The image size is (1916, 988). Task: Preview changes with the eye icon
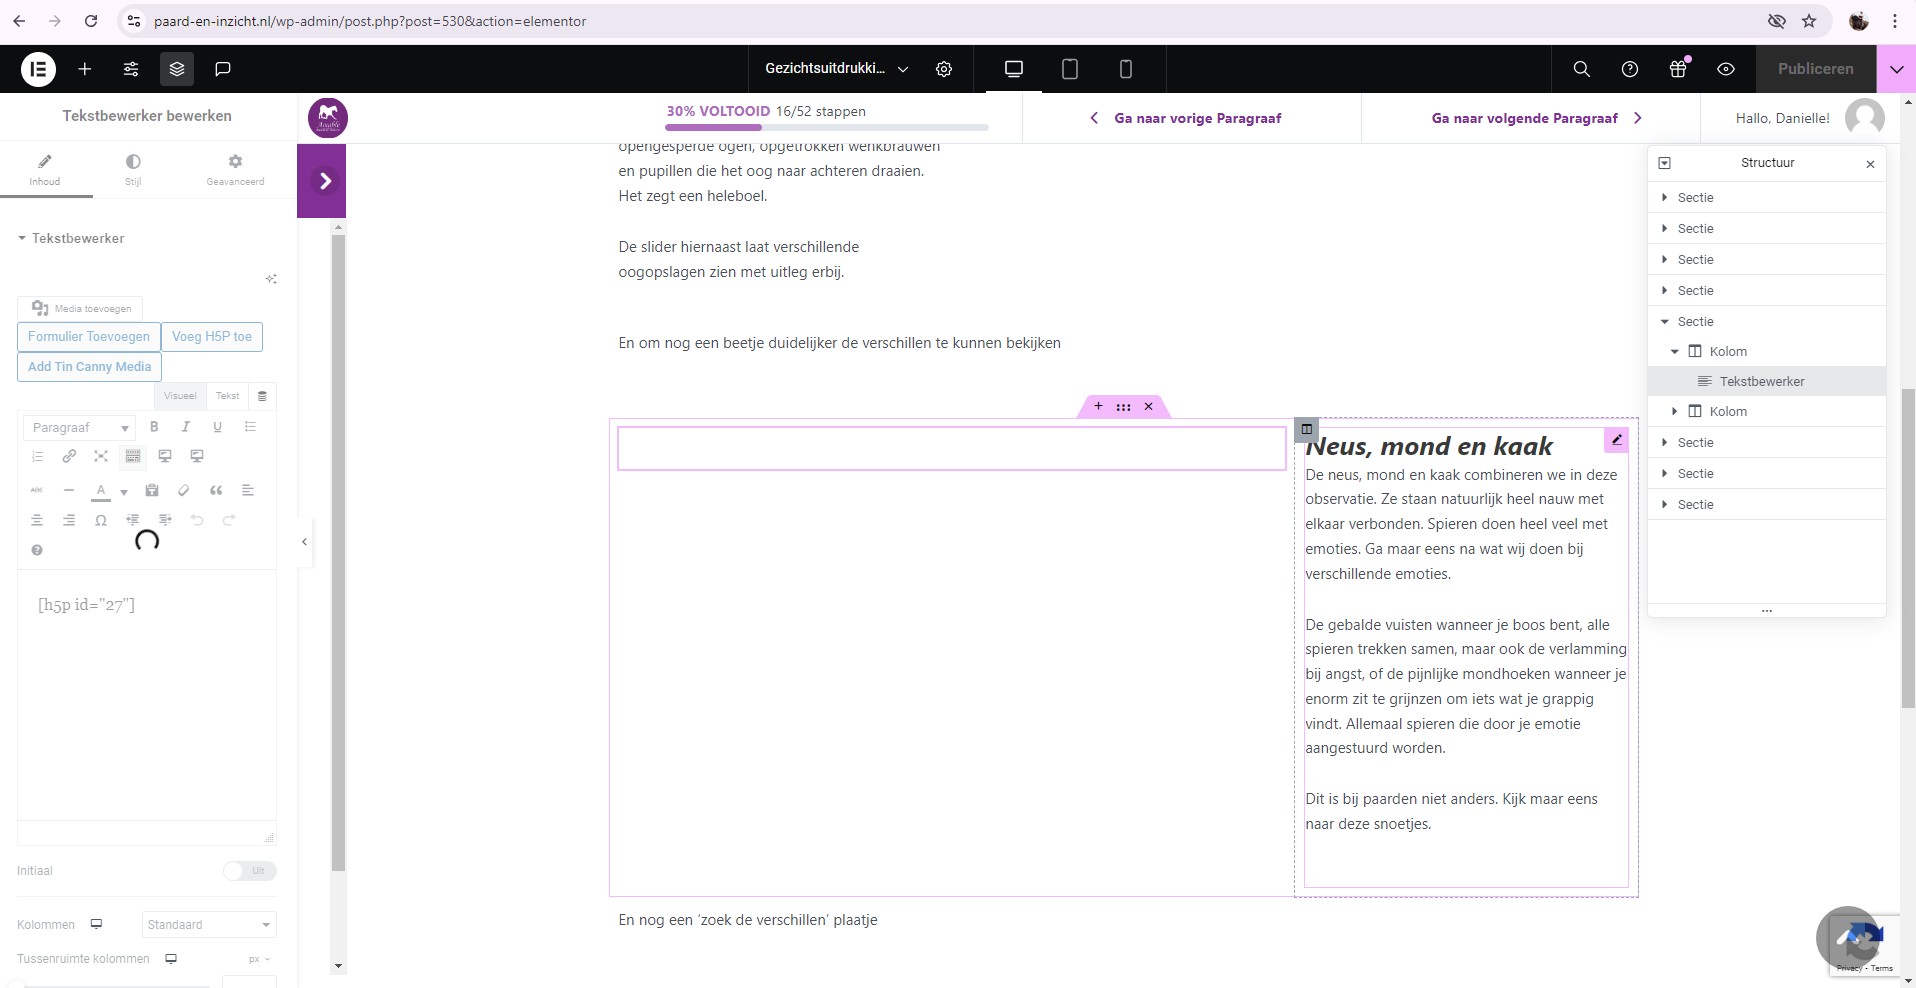[1726, 69]
